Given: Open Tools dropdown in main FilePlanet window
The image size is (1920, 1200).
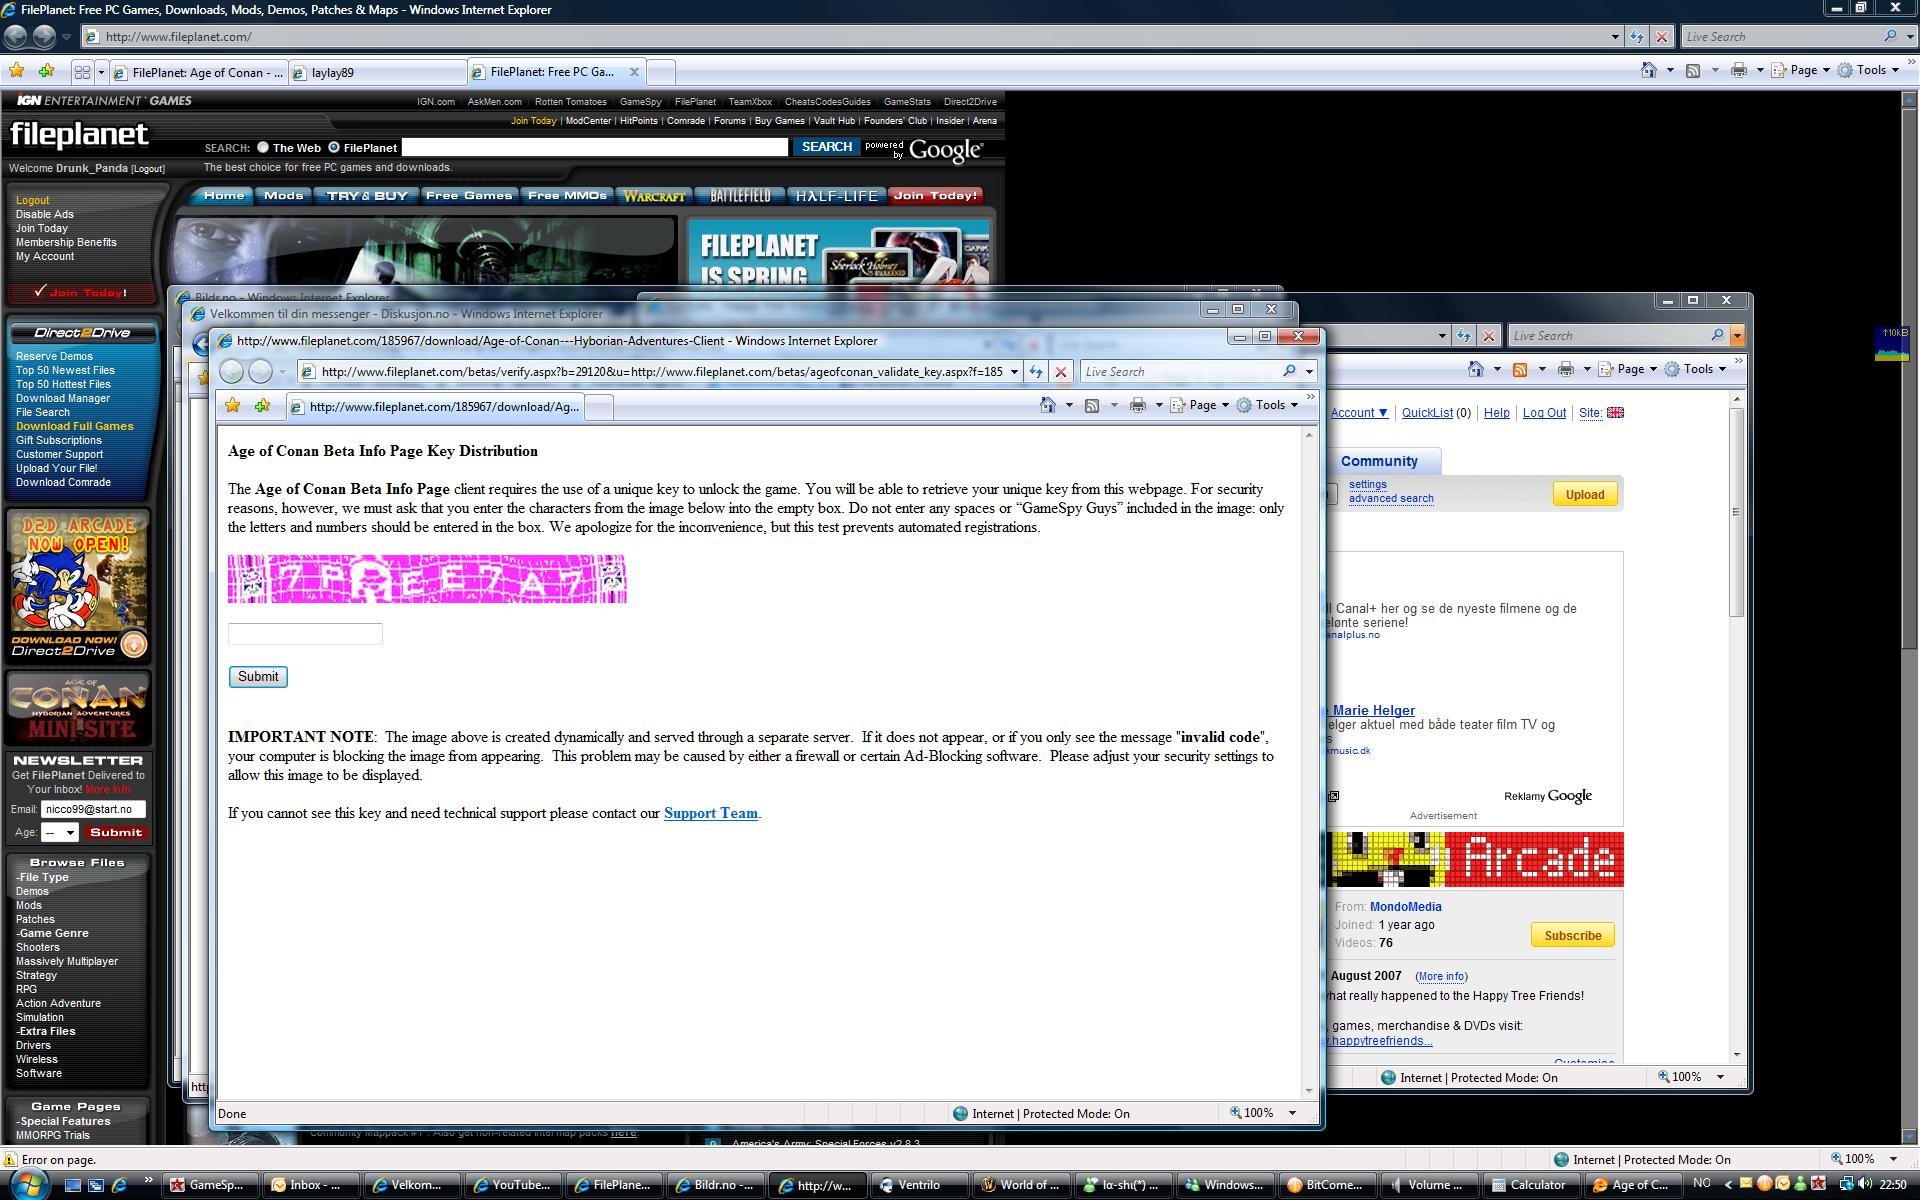Looking at the screenshot, I should tap(1870, 70).
